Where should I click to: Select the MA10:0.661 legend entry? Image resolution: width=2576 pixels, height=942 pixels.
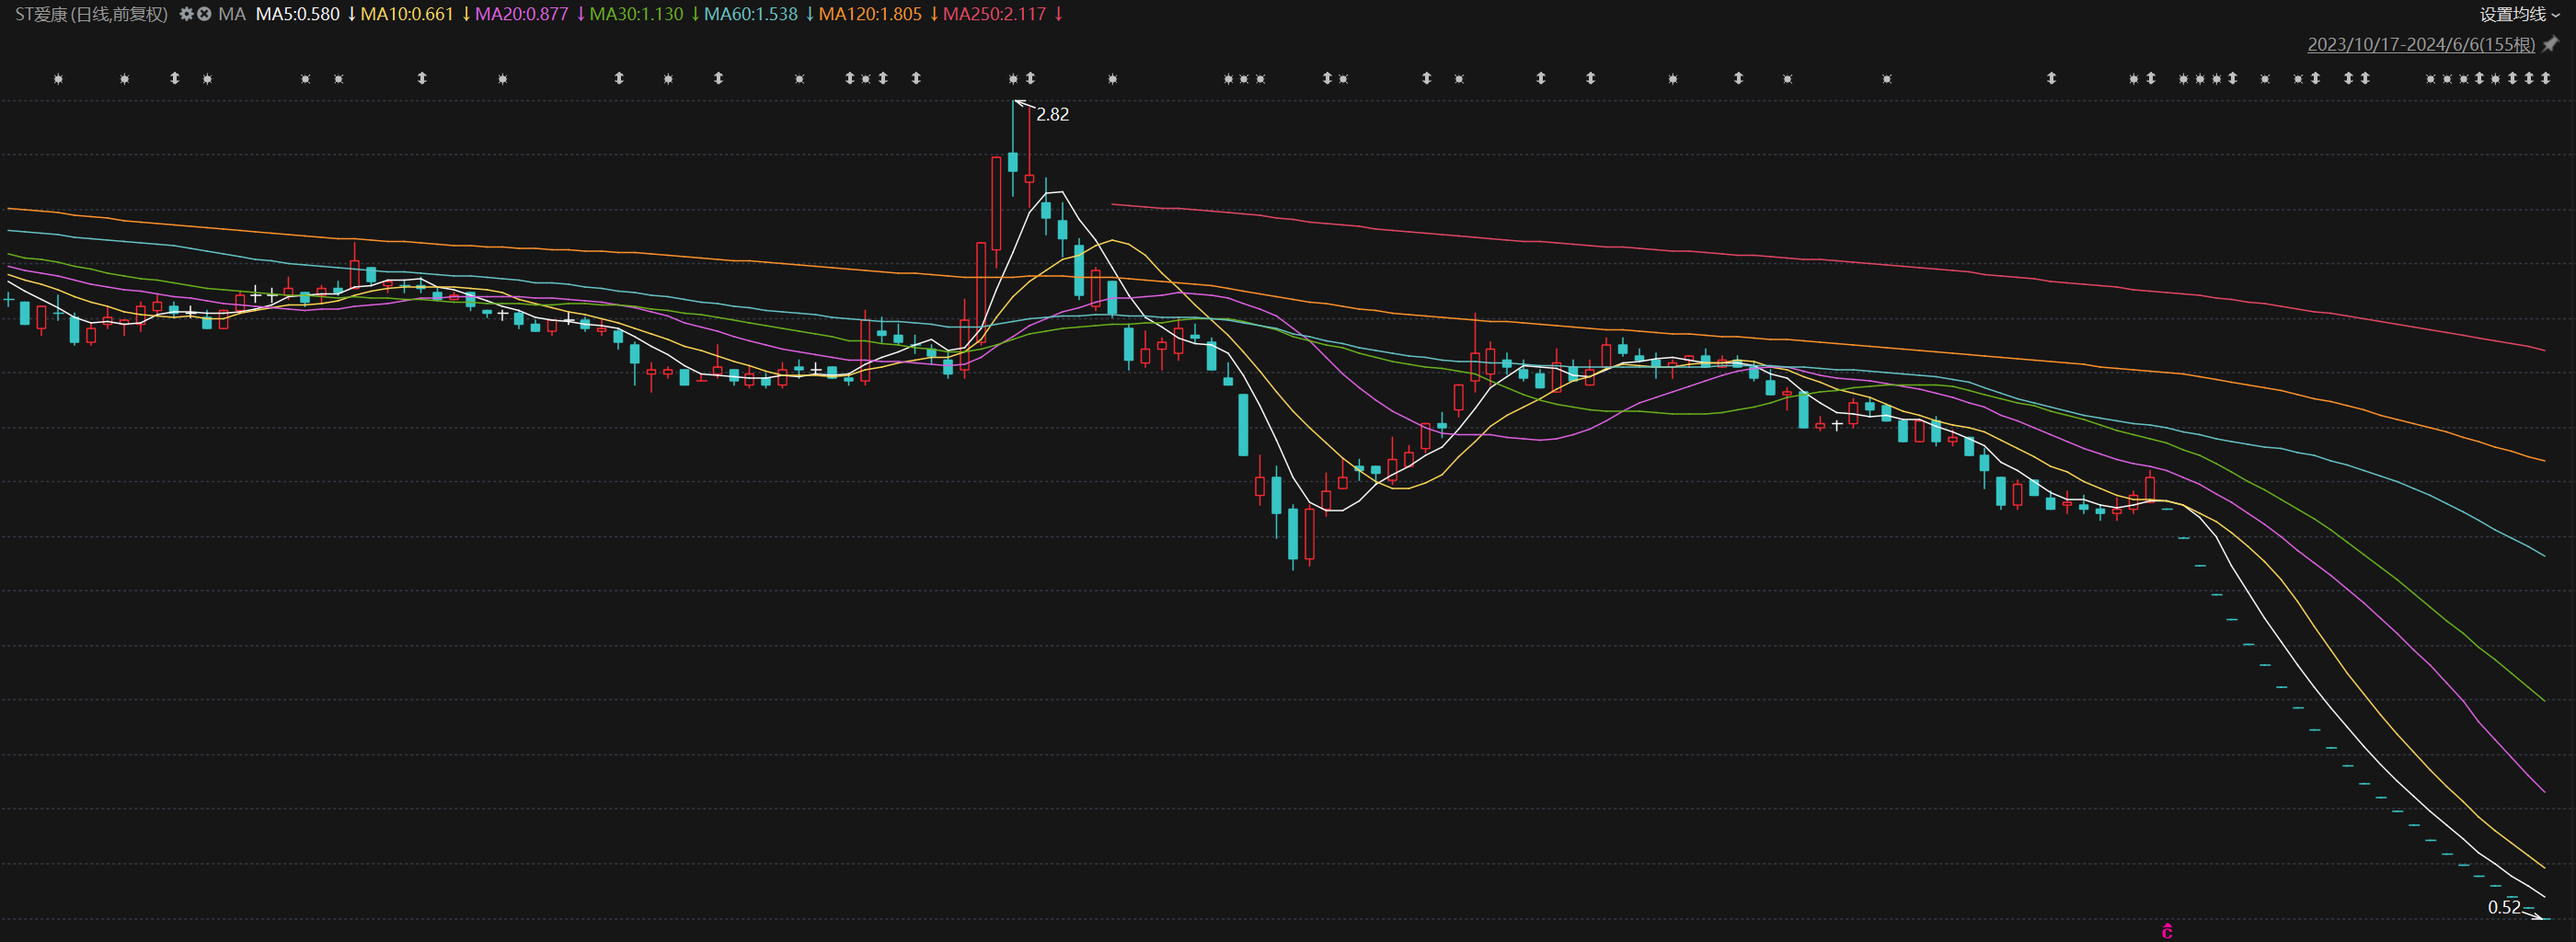click(407, 14)
